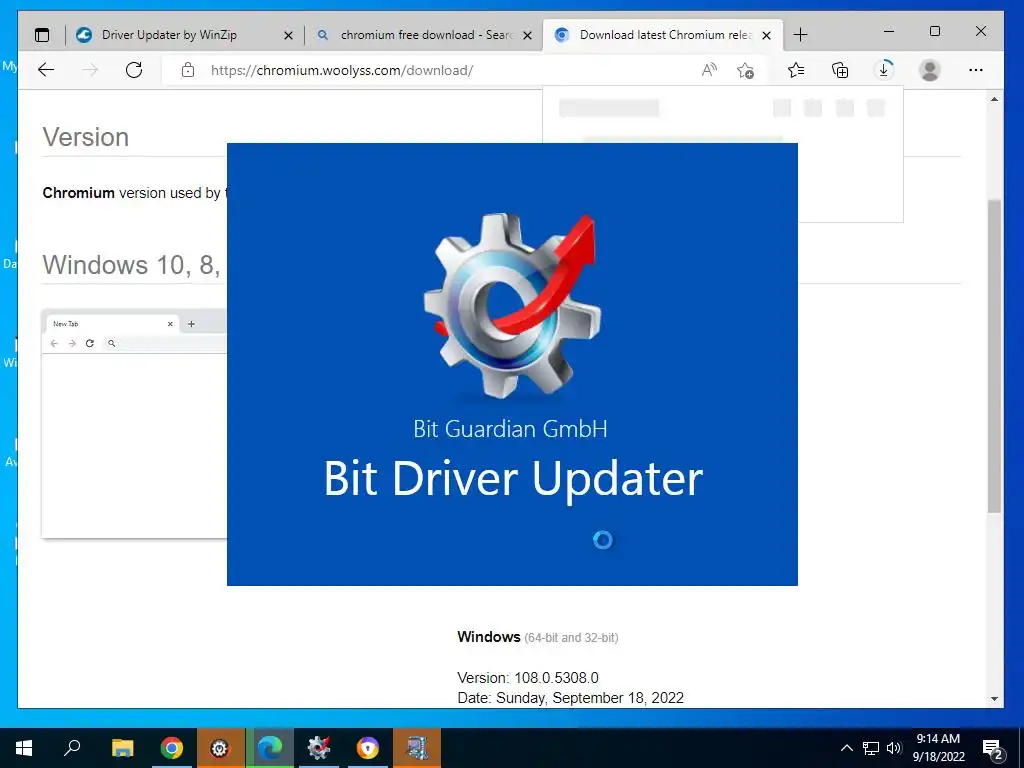Screen dimensions: 1024x768
Task: Click the network tray icon
Action: click(871, 748)
